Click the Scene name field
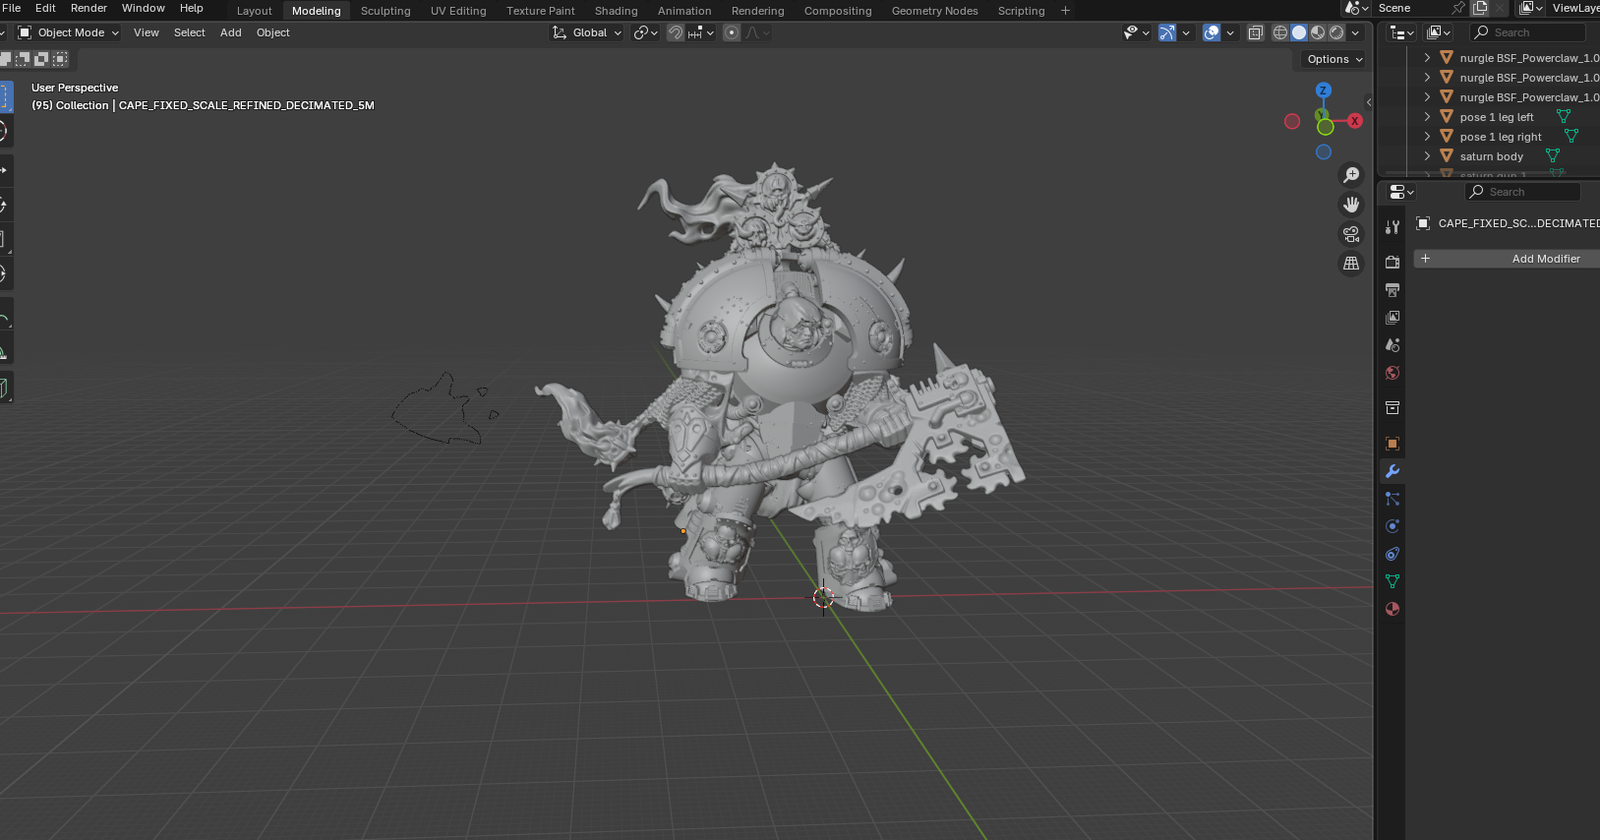 pos(1408,8)
